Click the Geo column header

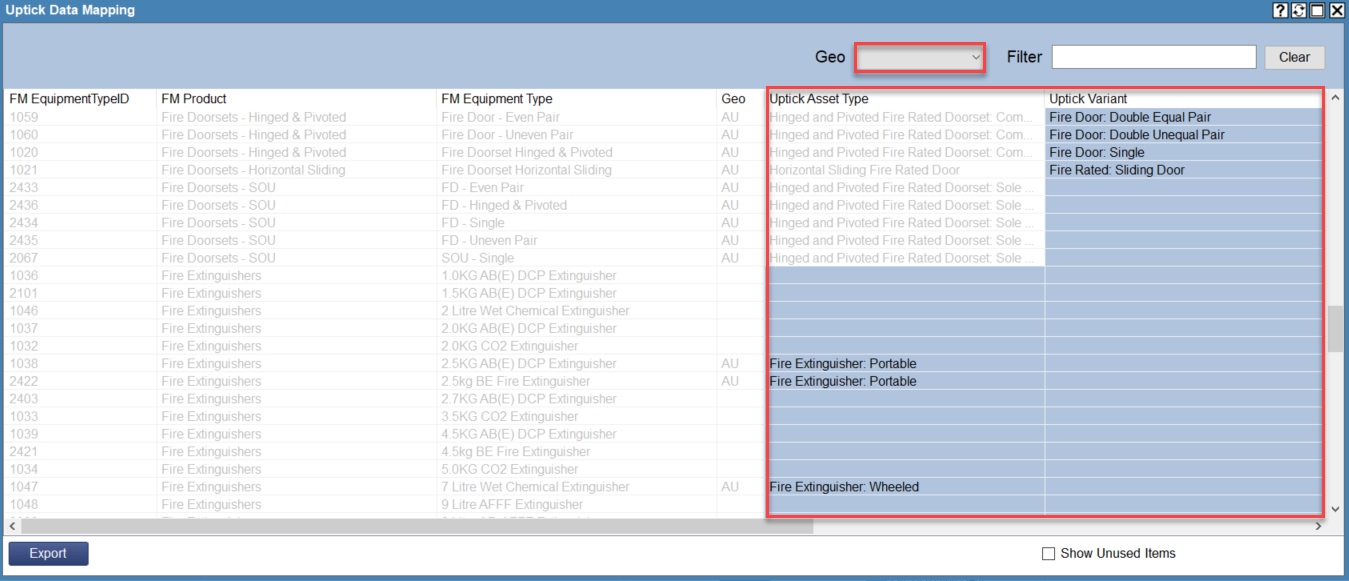733,98
